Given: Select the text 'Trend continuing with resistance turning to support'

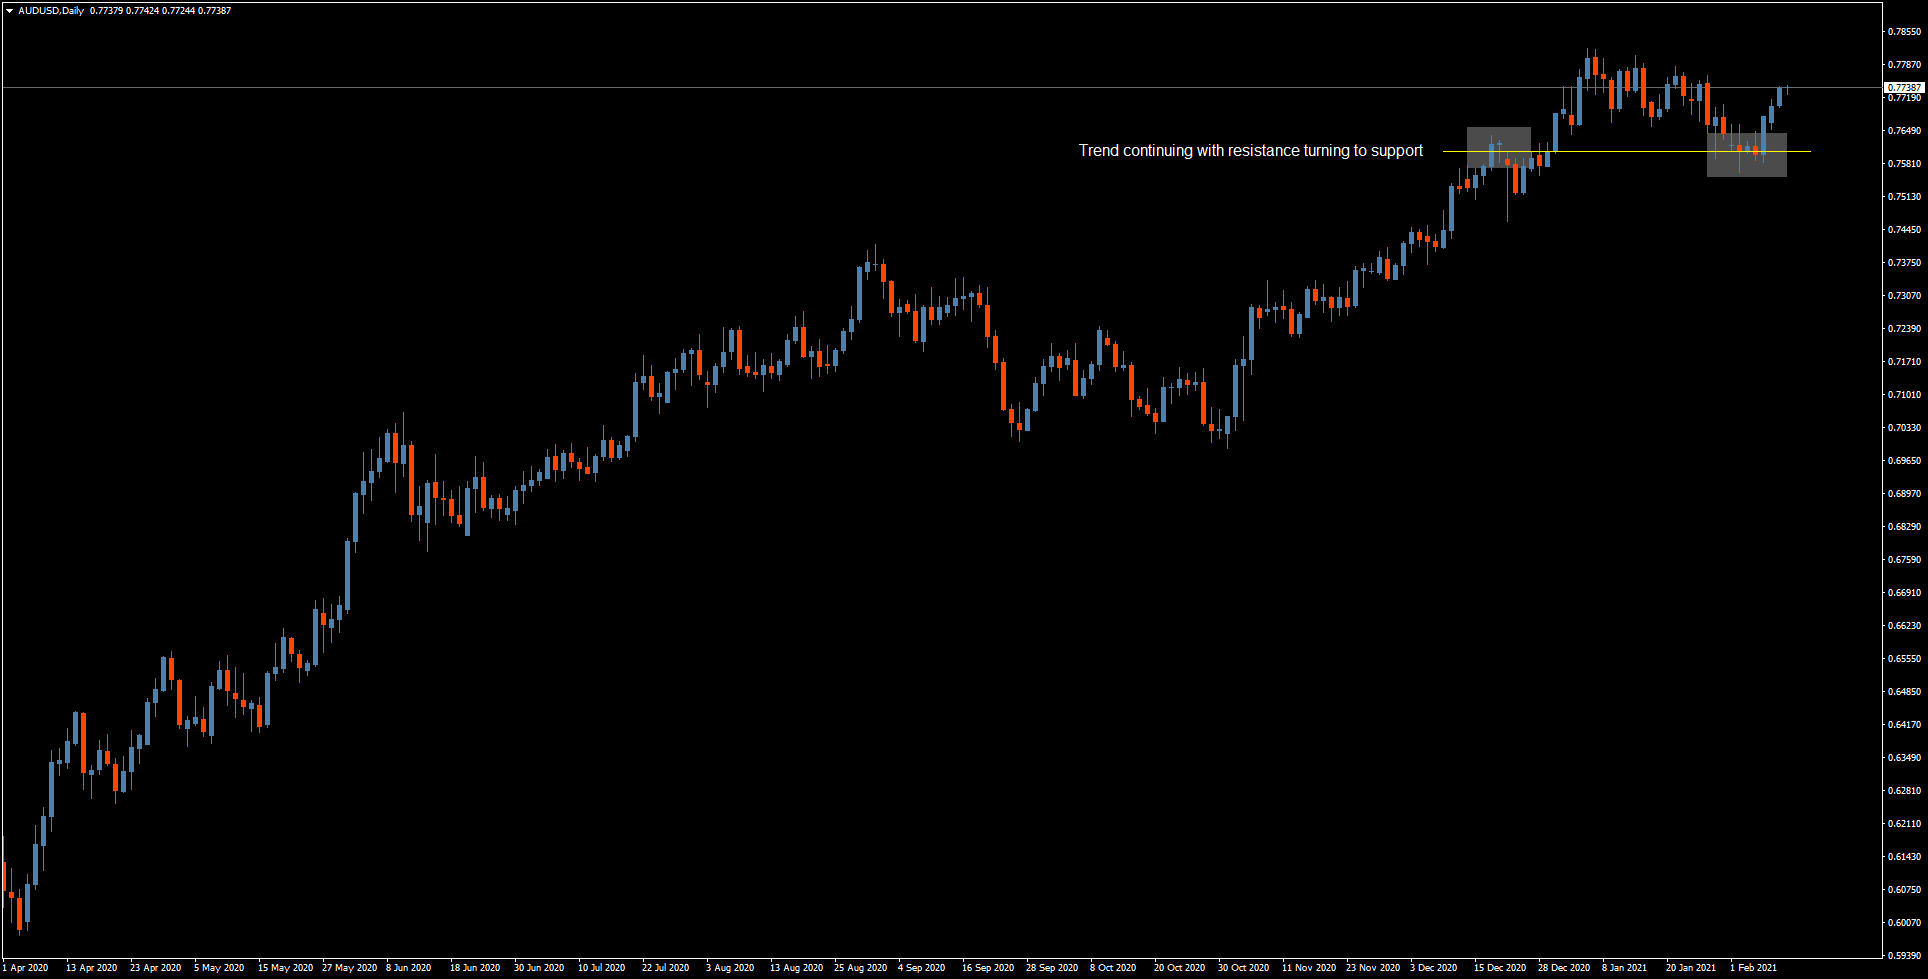Looking at the screenshot, I should tap(1250, 151).
